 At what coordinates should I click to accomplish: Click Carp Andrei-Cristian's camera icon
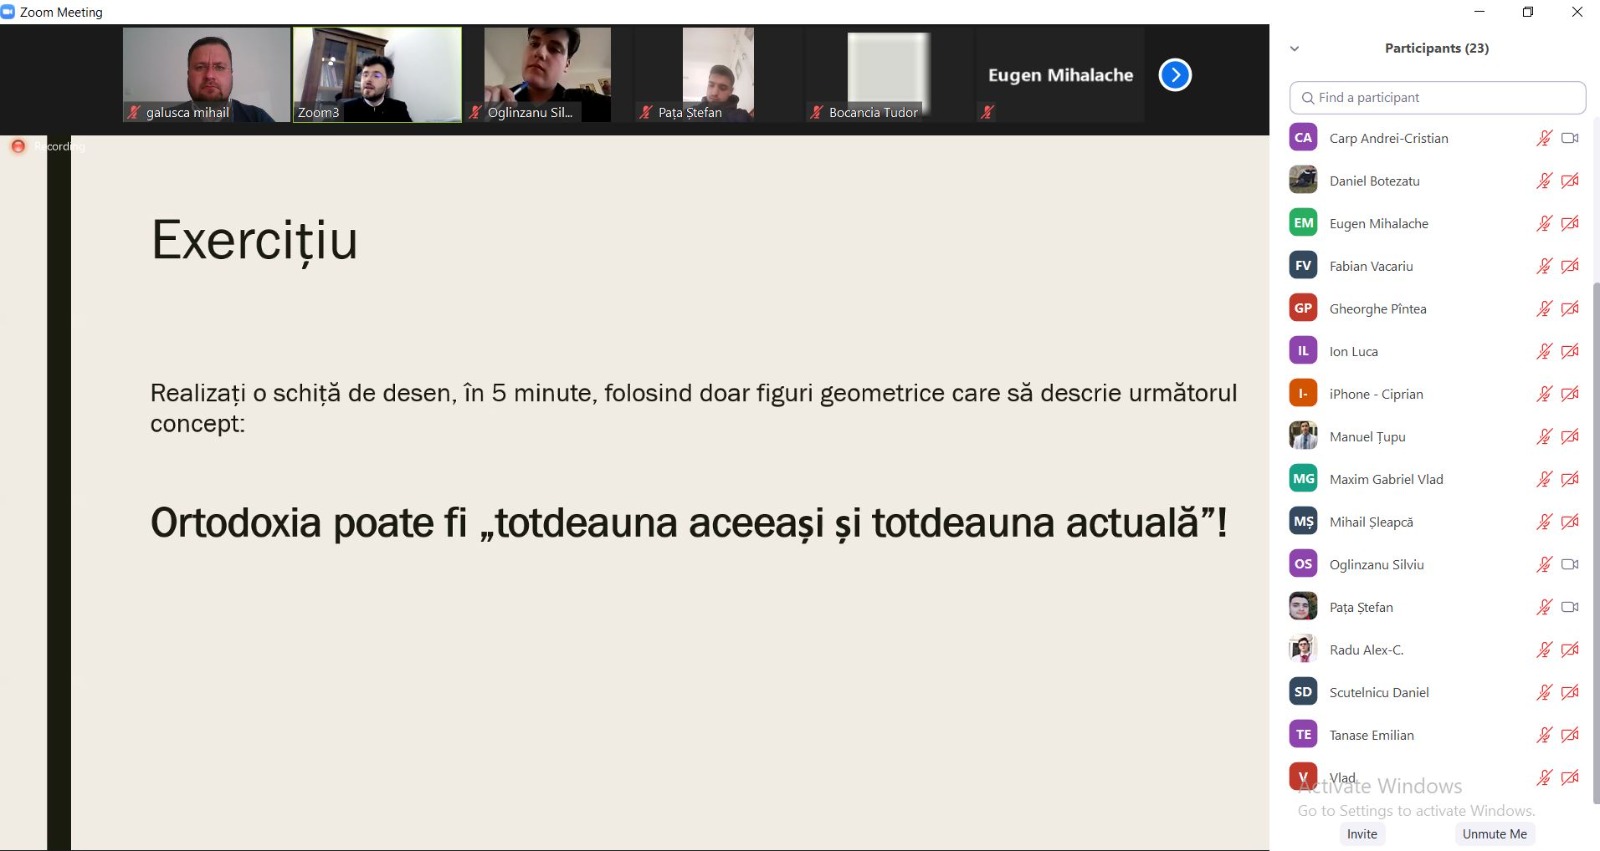point(1570,138)
